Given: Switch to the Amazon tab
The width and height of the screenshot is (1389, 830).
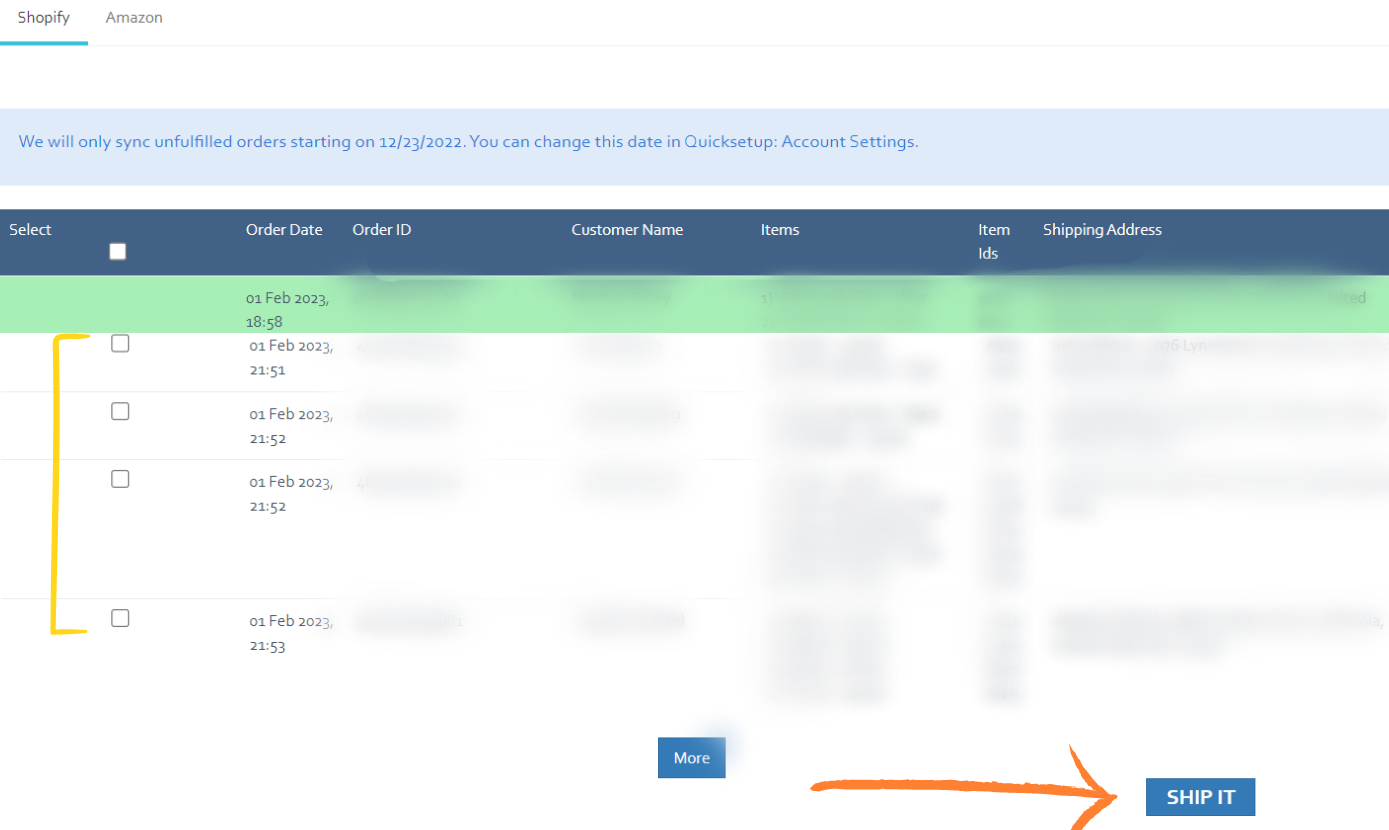Looking at the screenshot, I should click(x=133, y=17).
